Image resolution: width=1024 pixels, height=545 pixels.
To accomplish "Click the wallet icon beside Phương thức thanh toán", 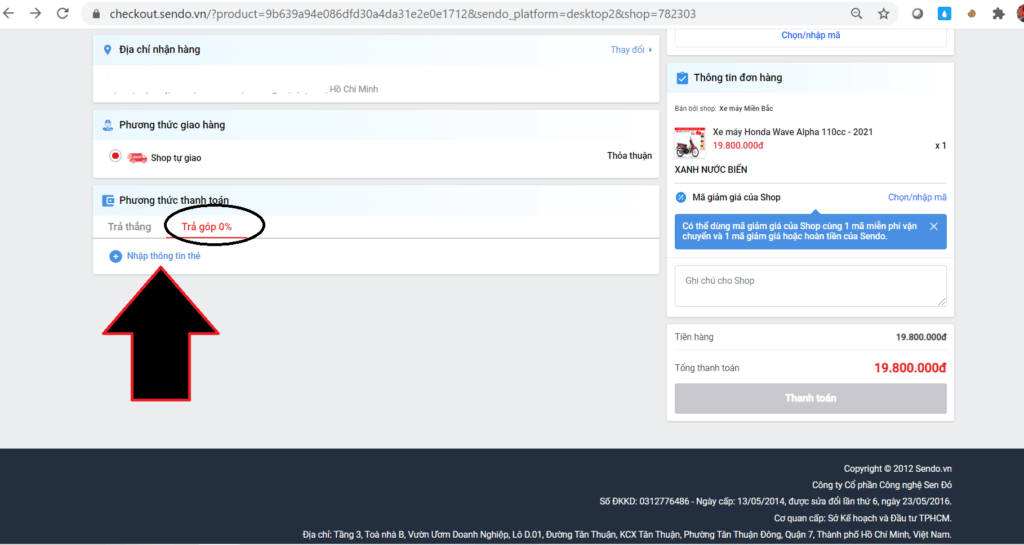I will coord(108,200).
